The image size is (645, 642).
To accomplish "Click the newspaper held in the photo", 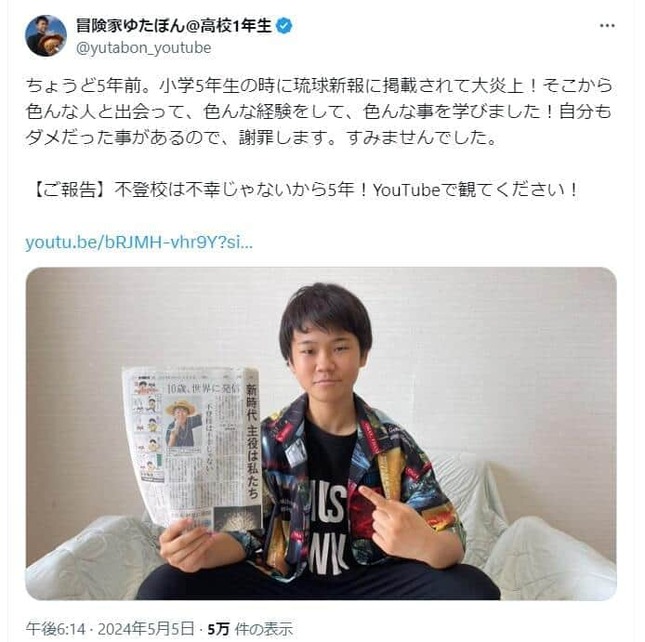I will coord(193,448).
